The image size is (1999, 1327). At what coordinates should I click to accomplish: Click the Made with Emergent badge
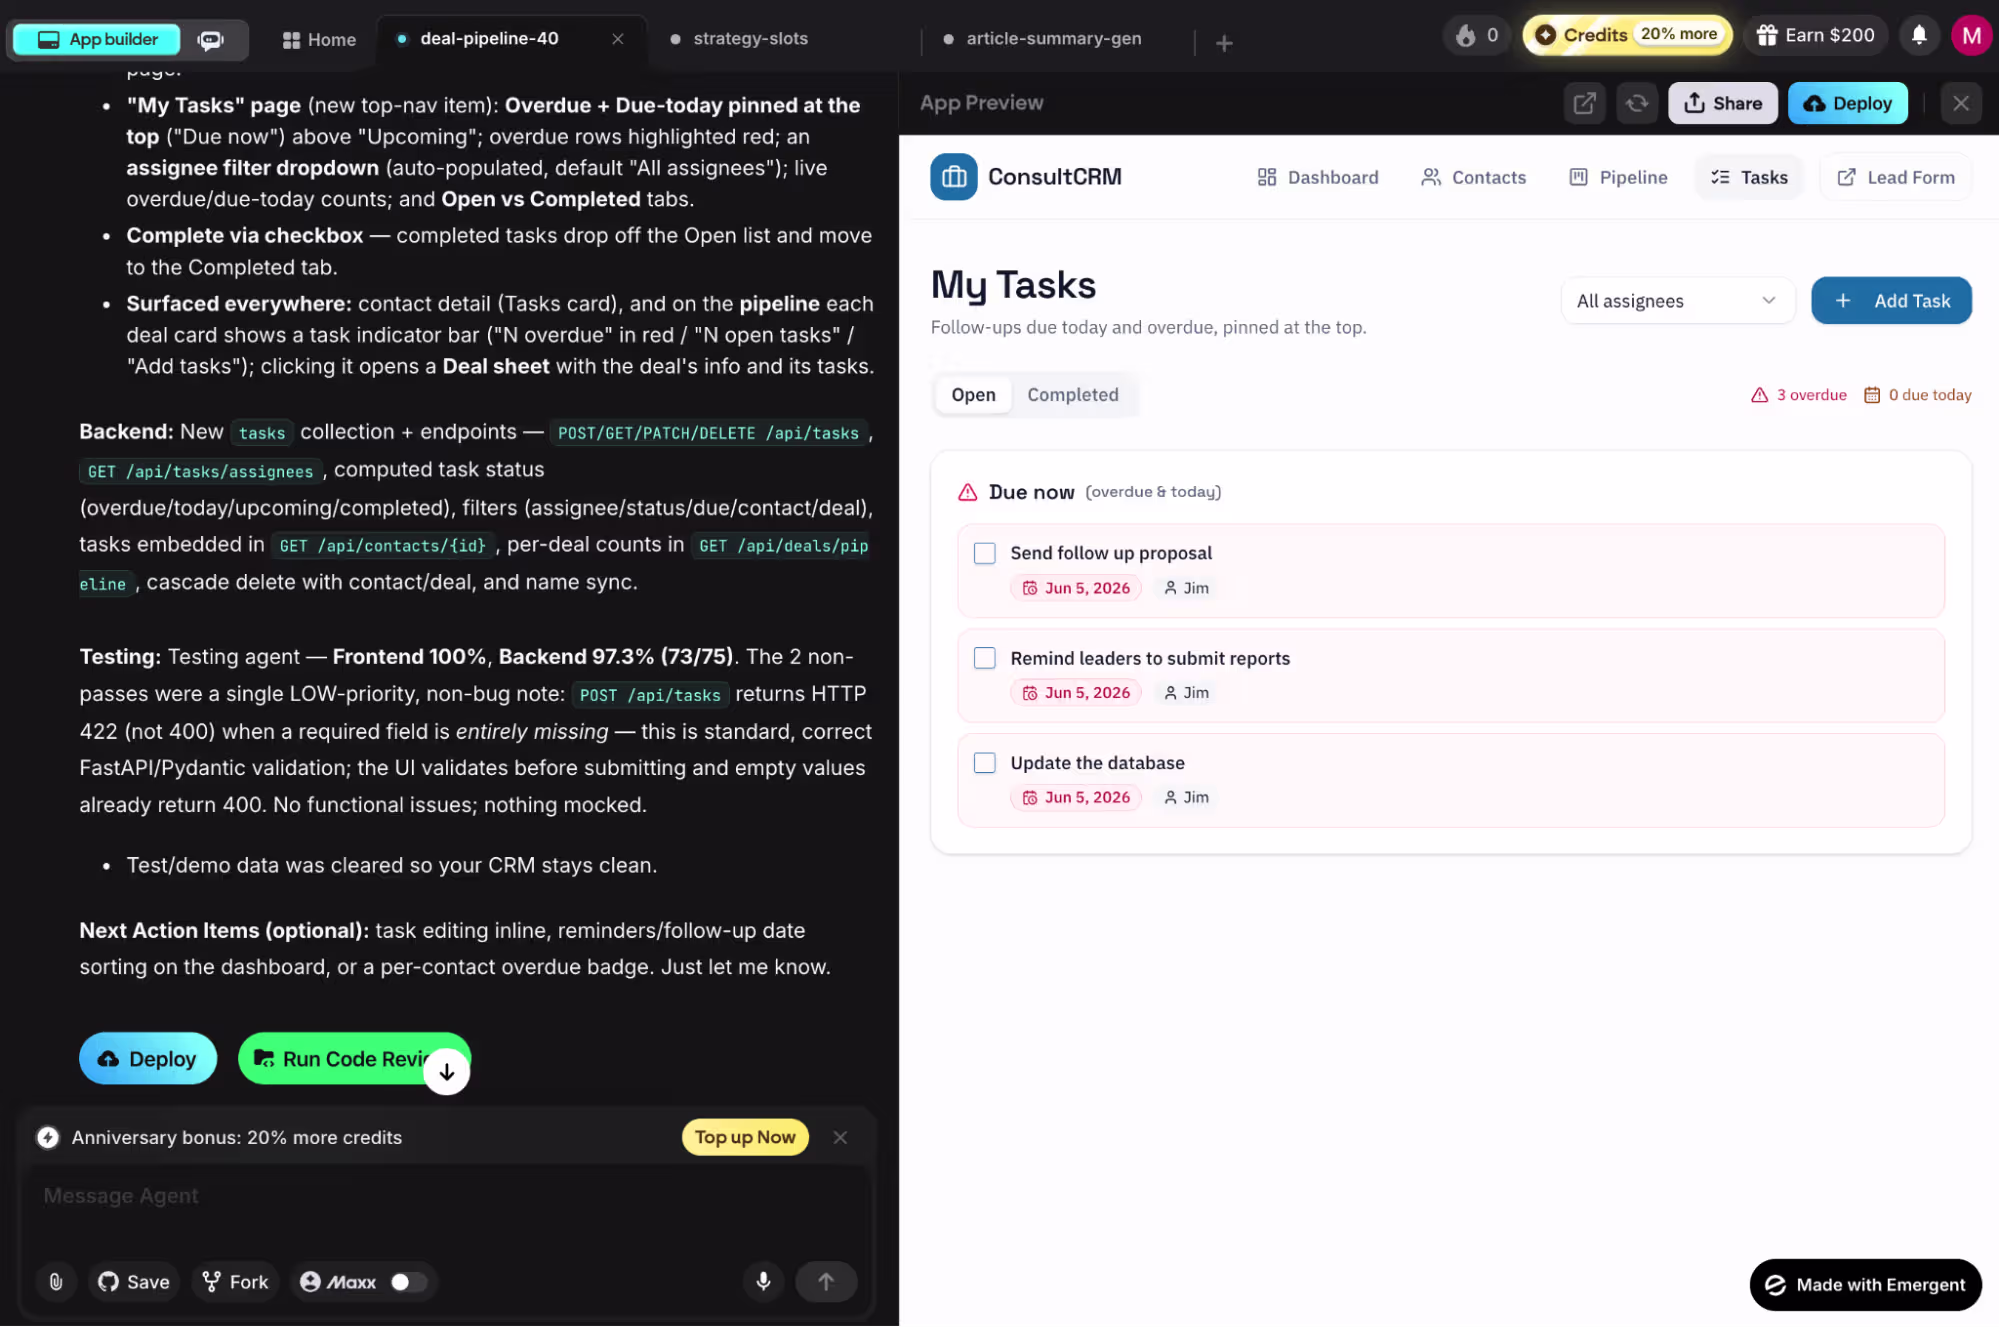click(x=1865, y=1285)
